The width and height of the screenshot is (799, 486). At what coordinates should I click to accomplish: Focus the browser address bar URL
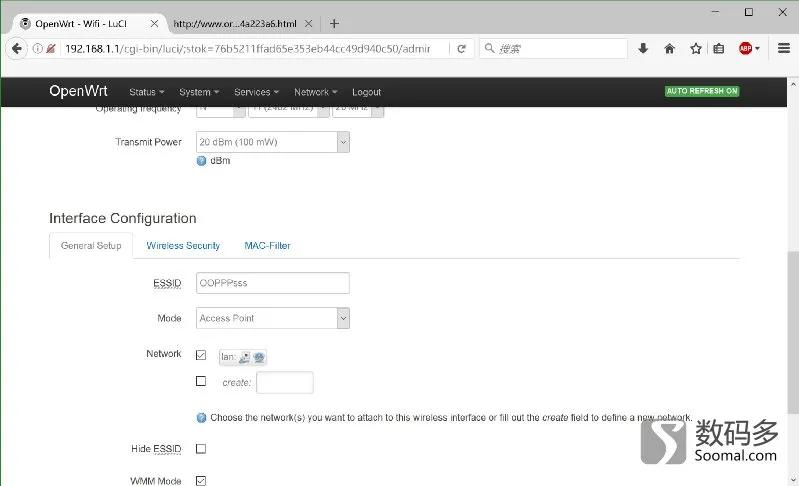pyautogui.click(x=248, y=49)
